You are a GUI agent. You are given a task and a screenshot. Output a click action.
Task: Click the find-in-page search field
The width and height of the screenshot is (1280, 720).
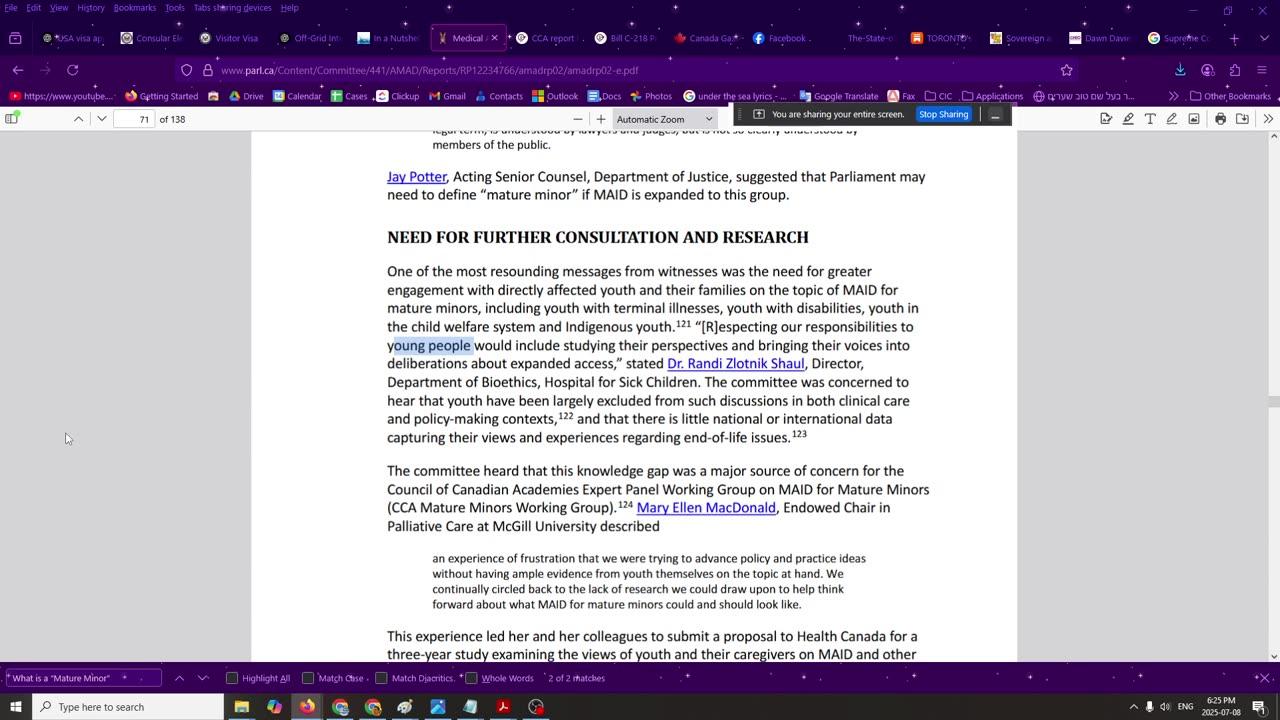click(82, 678)
